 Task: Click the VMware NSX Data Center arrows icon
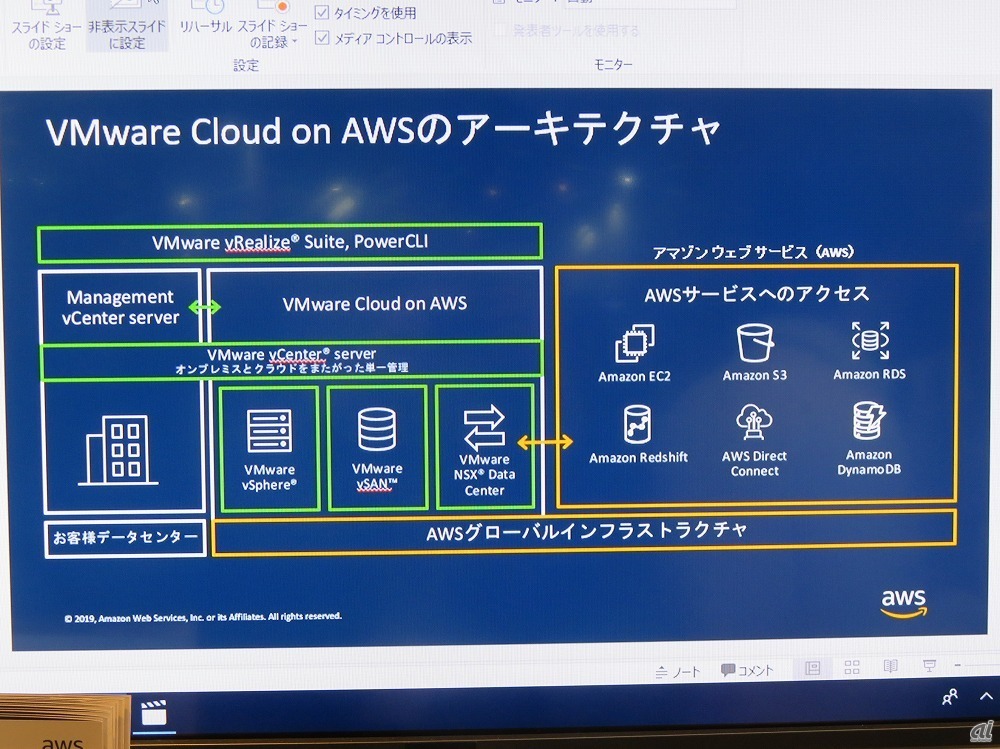tap(484, 427)
